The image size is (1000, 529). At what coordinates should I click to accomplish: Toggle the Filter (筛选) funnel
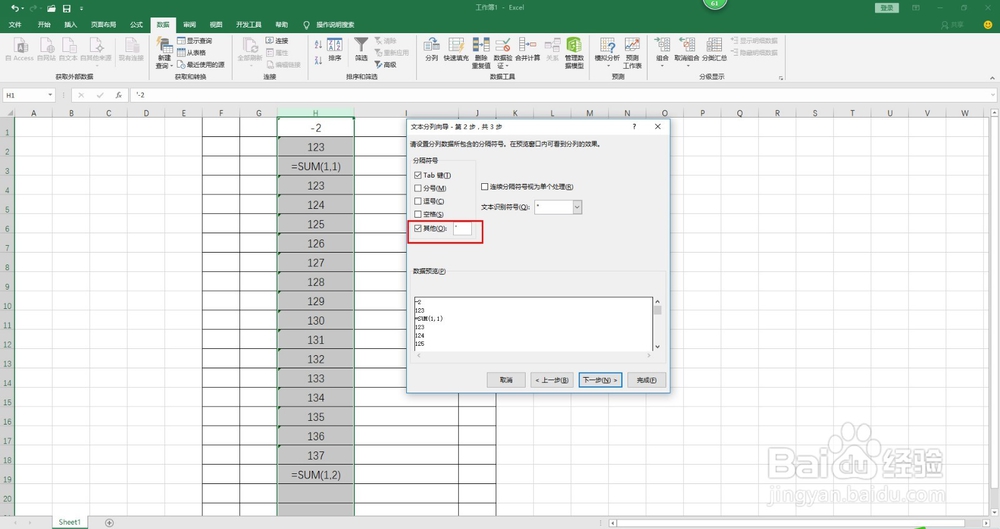(x=362, y=50)
